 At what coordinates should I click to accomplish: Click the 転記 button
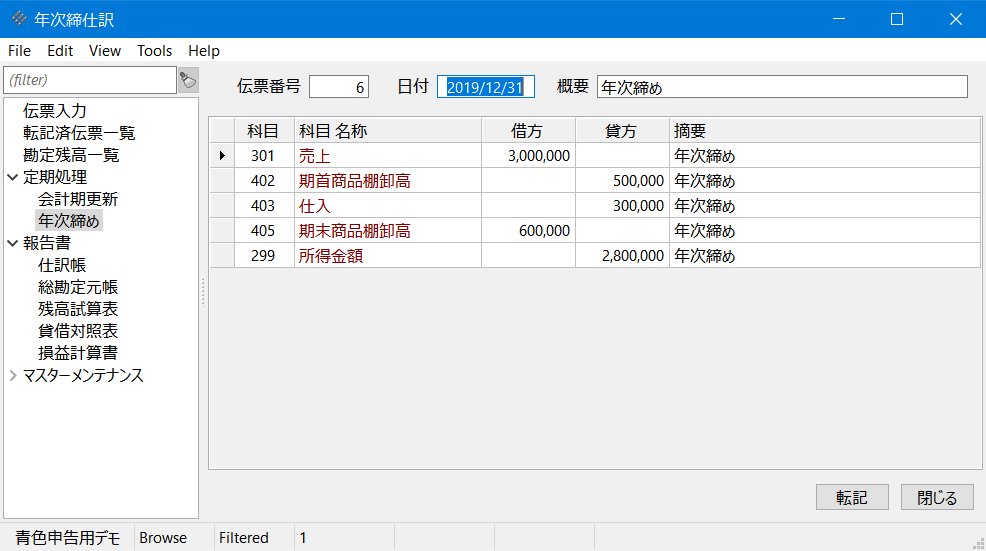pyautogui.click(x=852, y=497)
